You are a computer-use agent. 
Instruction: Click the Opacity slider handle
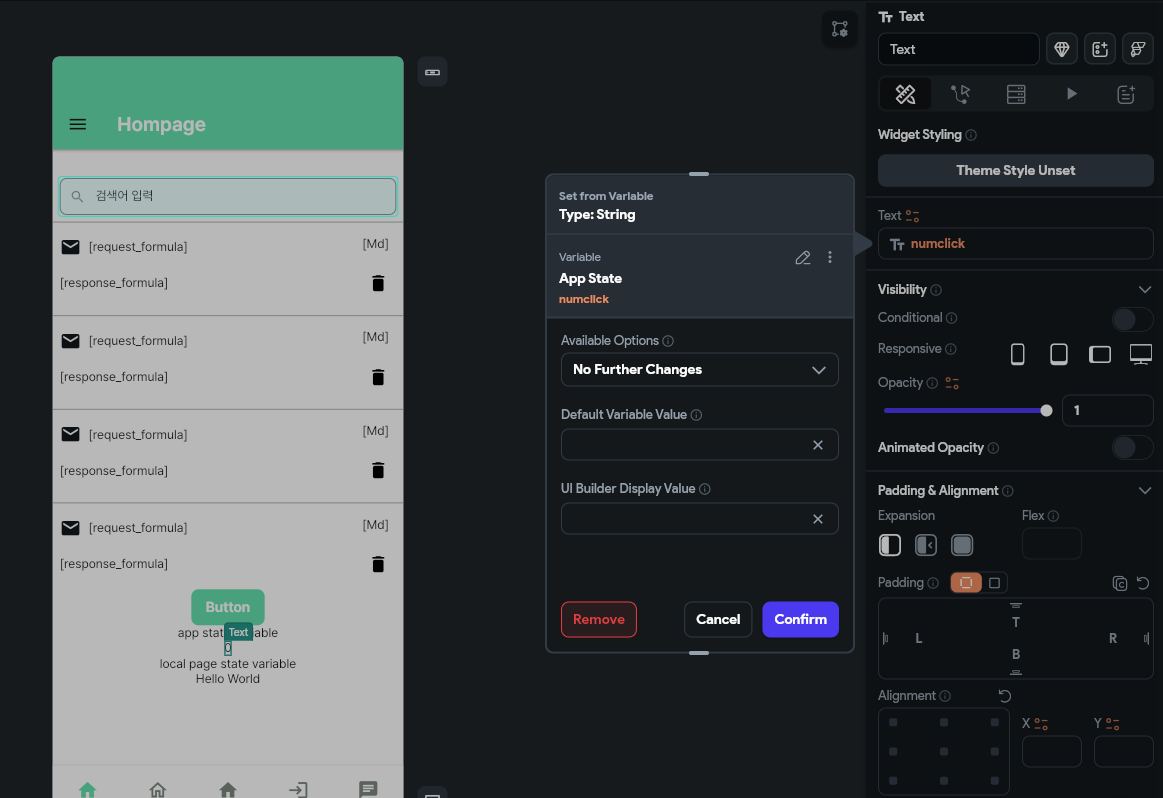[1046, 410]
